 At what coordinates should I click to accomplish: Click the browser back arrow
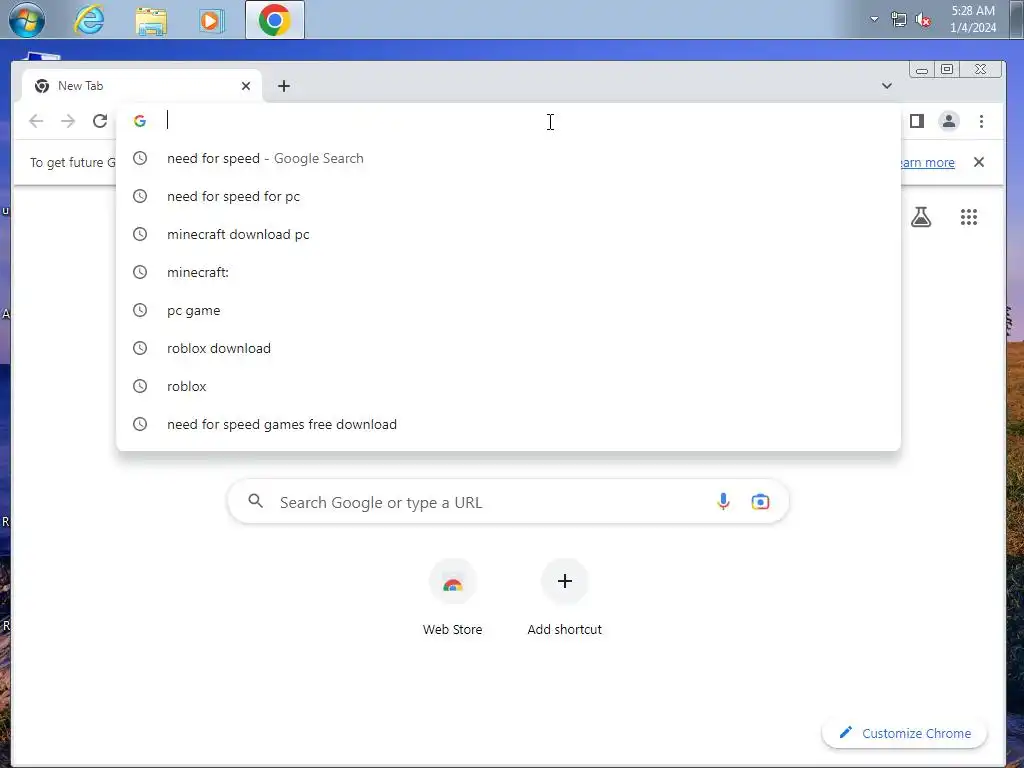(37, 121)
